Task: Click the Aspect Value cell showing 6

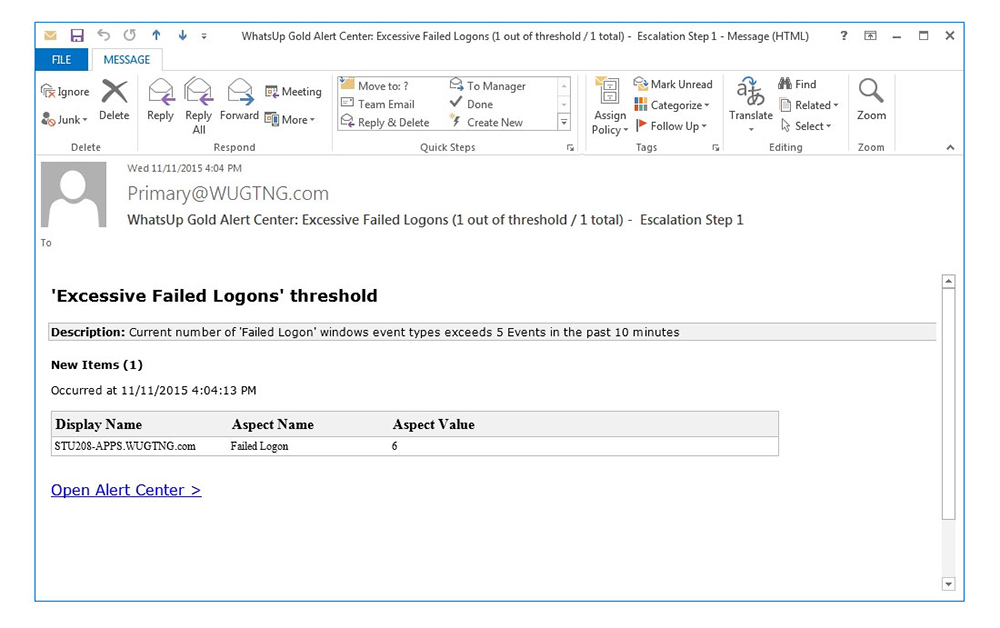Action: (x=395, y=446)
